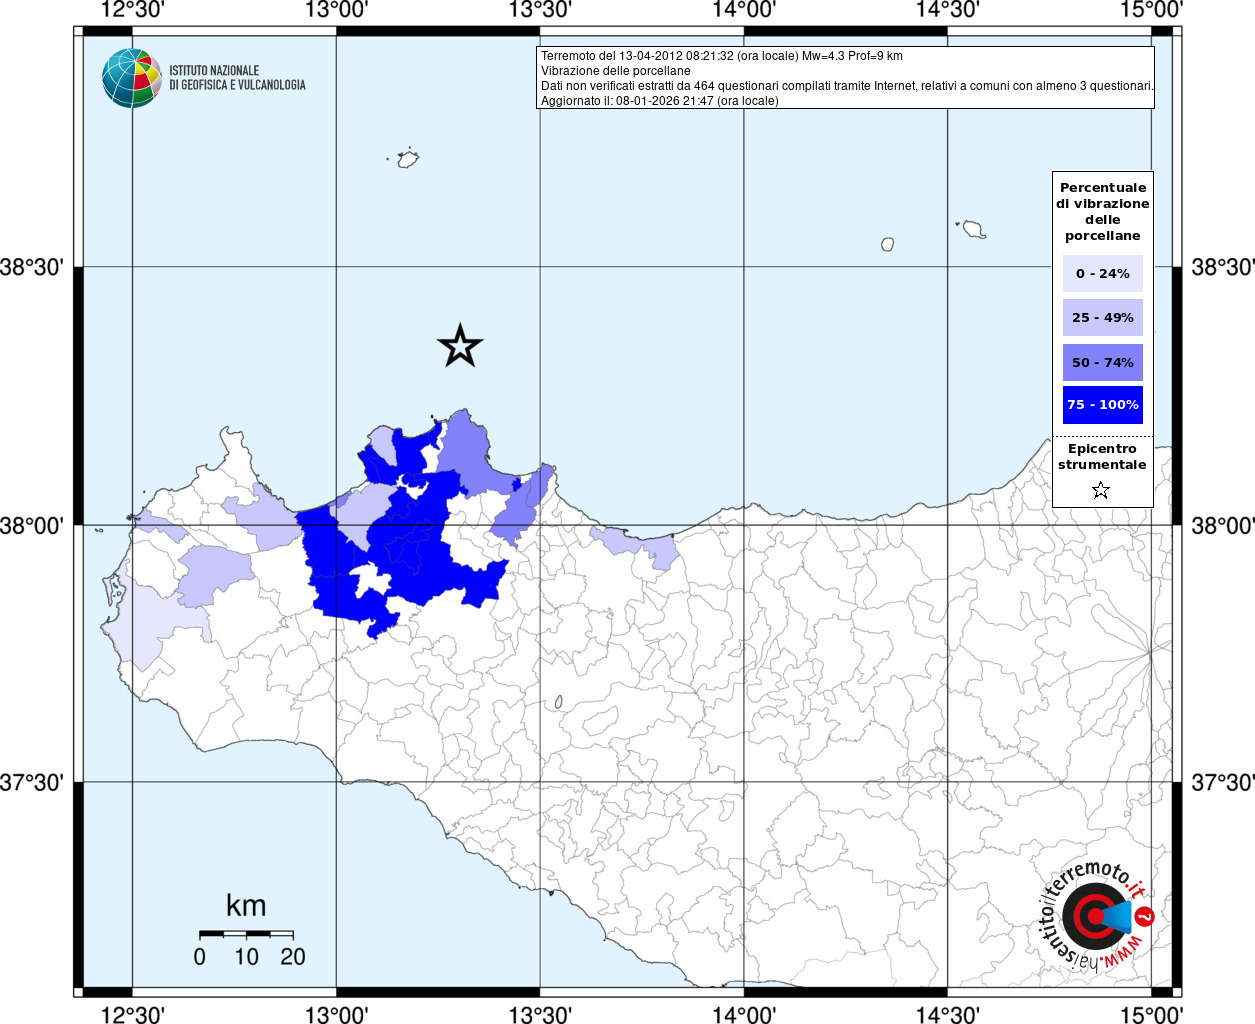1255x1024 pixels.
Task: Click the top 12°30' longitude label
Action: 133,10
